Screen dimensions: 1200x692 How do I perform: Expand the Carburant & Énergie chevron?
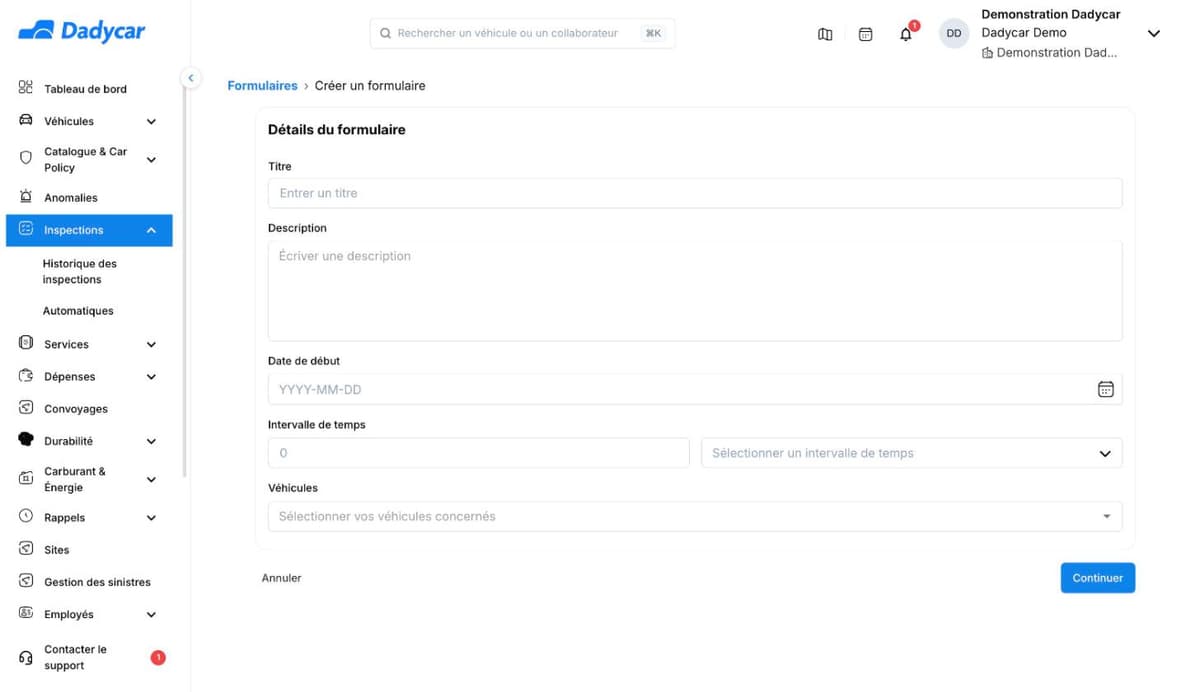(x=151, y=480)
